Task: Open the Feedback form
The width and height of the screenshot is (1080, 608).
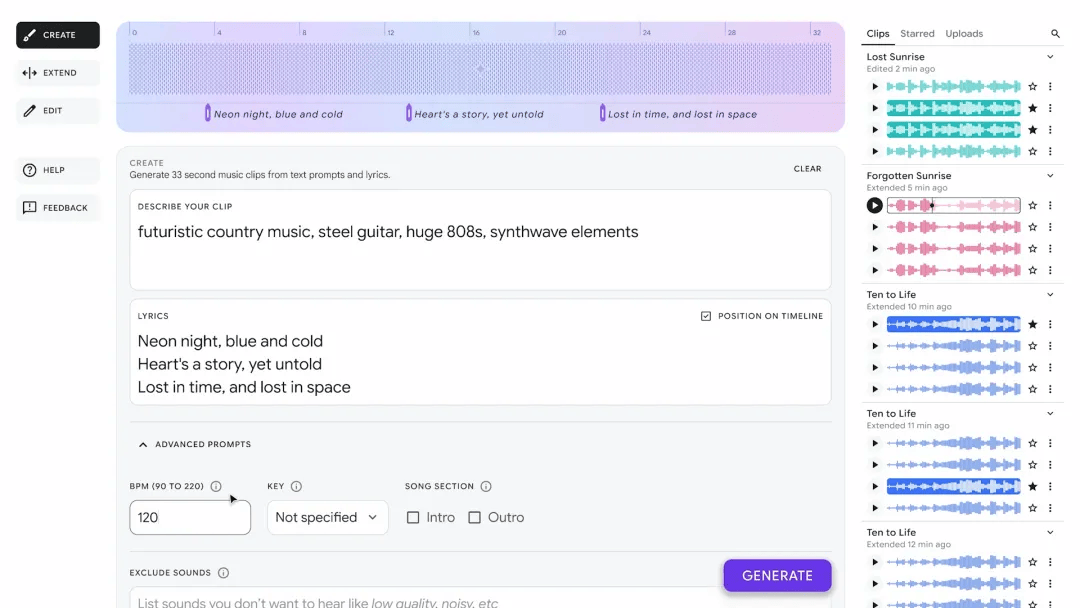Action: point(58,208)
